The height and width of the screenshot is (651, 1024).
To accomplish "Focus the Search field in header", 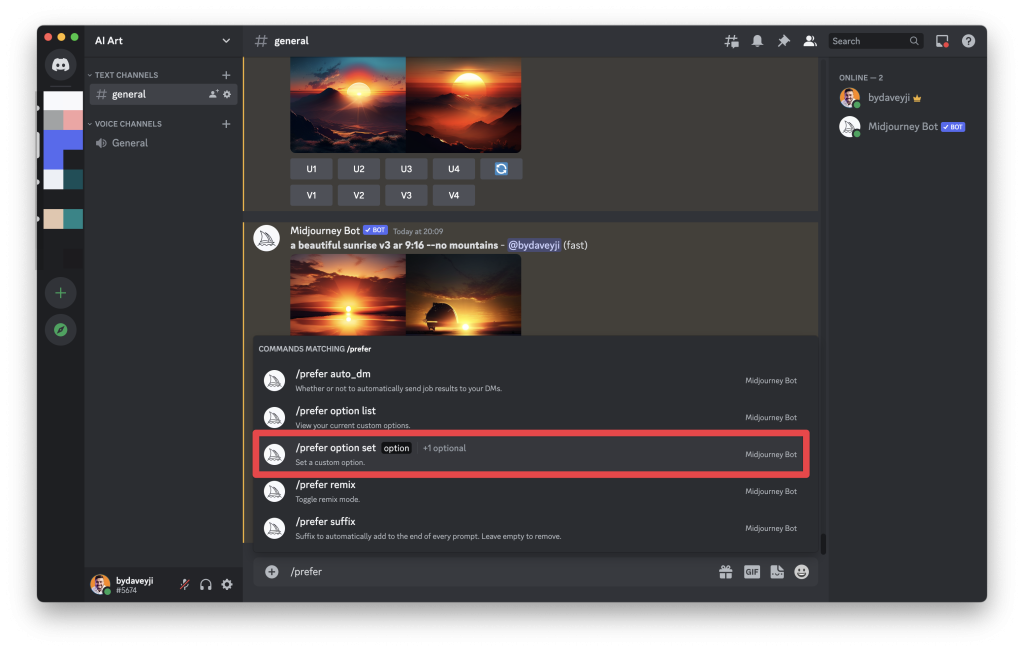I will pos(876,41).
